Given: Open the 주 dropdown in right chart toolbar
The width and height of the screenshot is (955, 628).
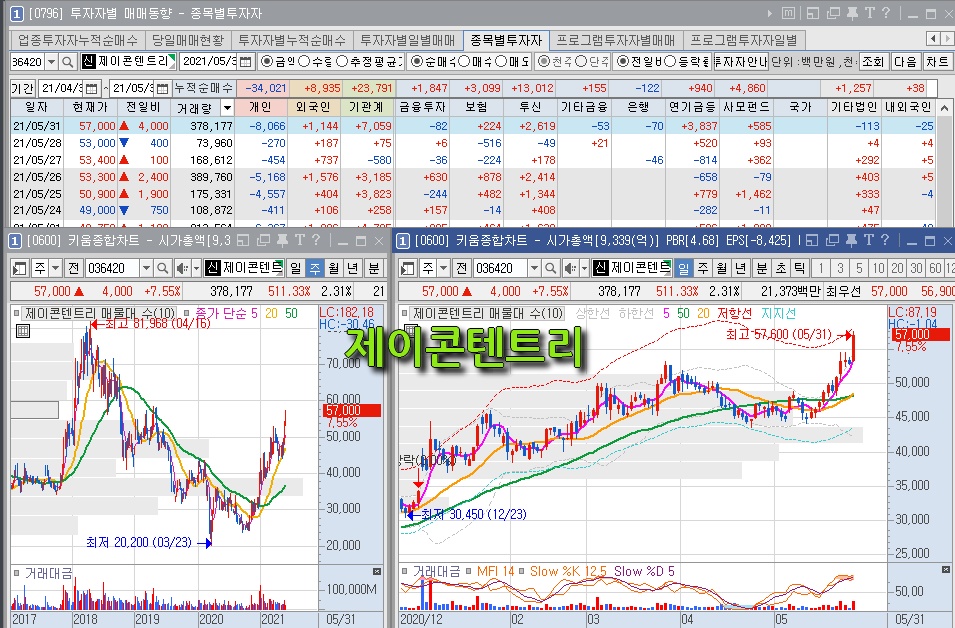Looking at the screenshot, I should pyautogui.click(x=443, y=268).
